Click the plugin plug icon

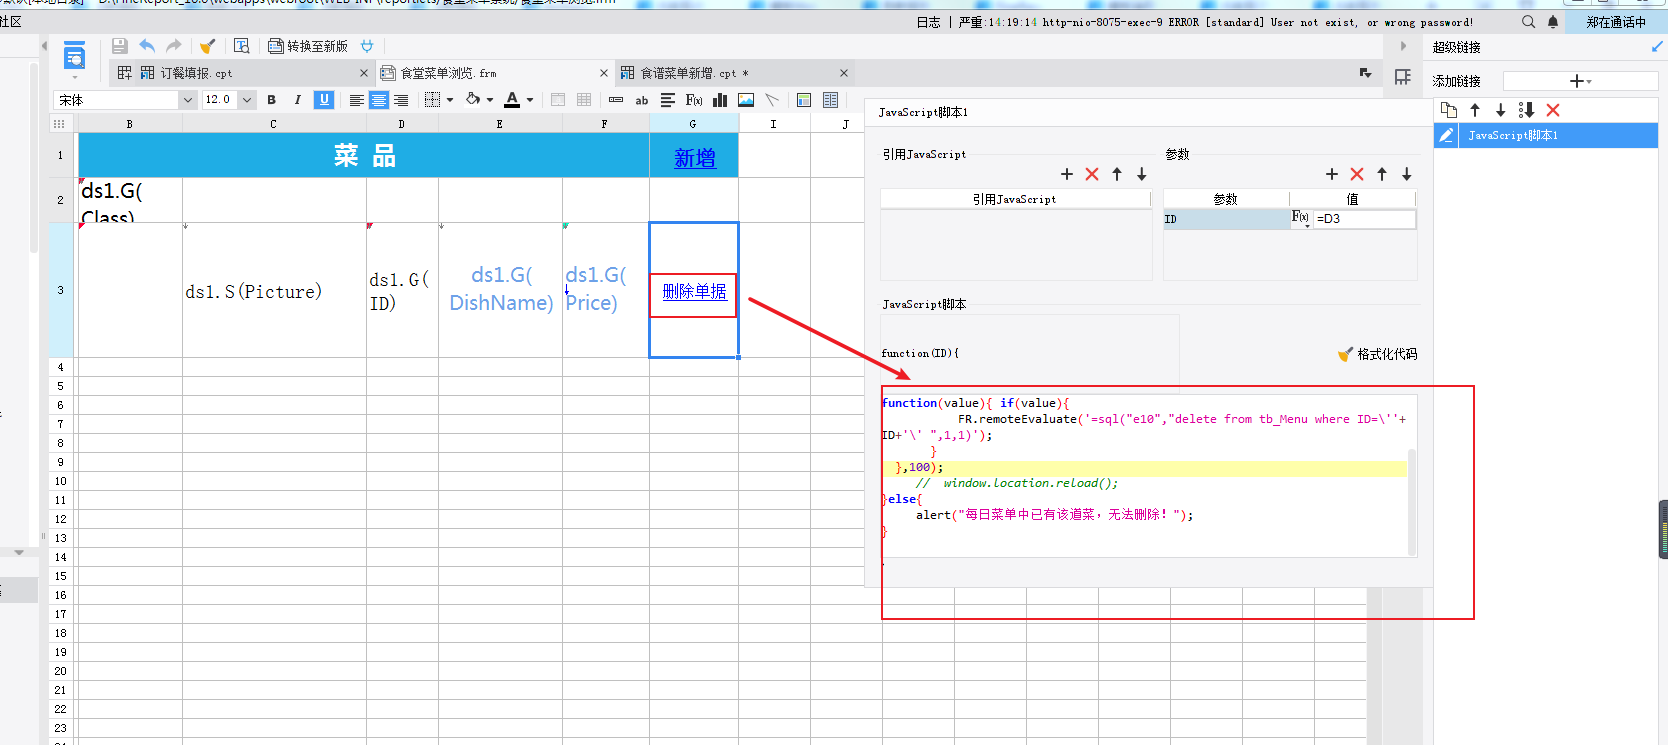point(367,46)
